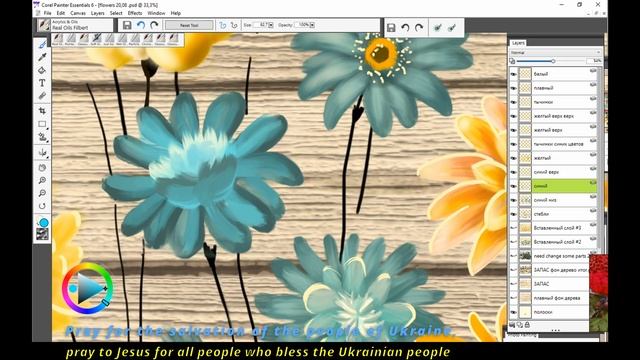Click the 'синий' layer thumbnail
This screenshot has height=360, width=640.
(525, 186)
